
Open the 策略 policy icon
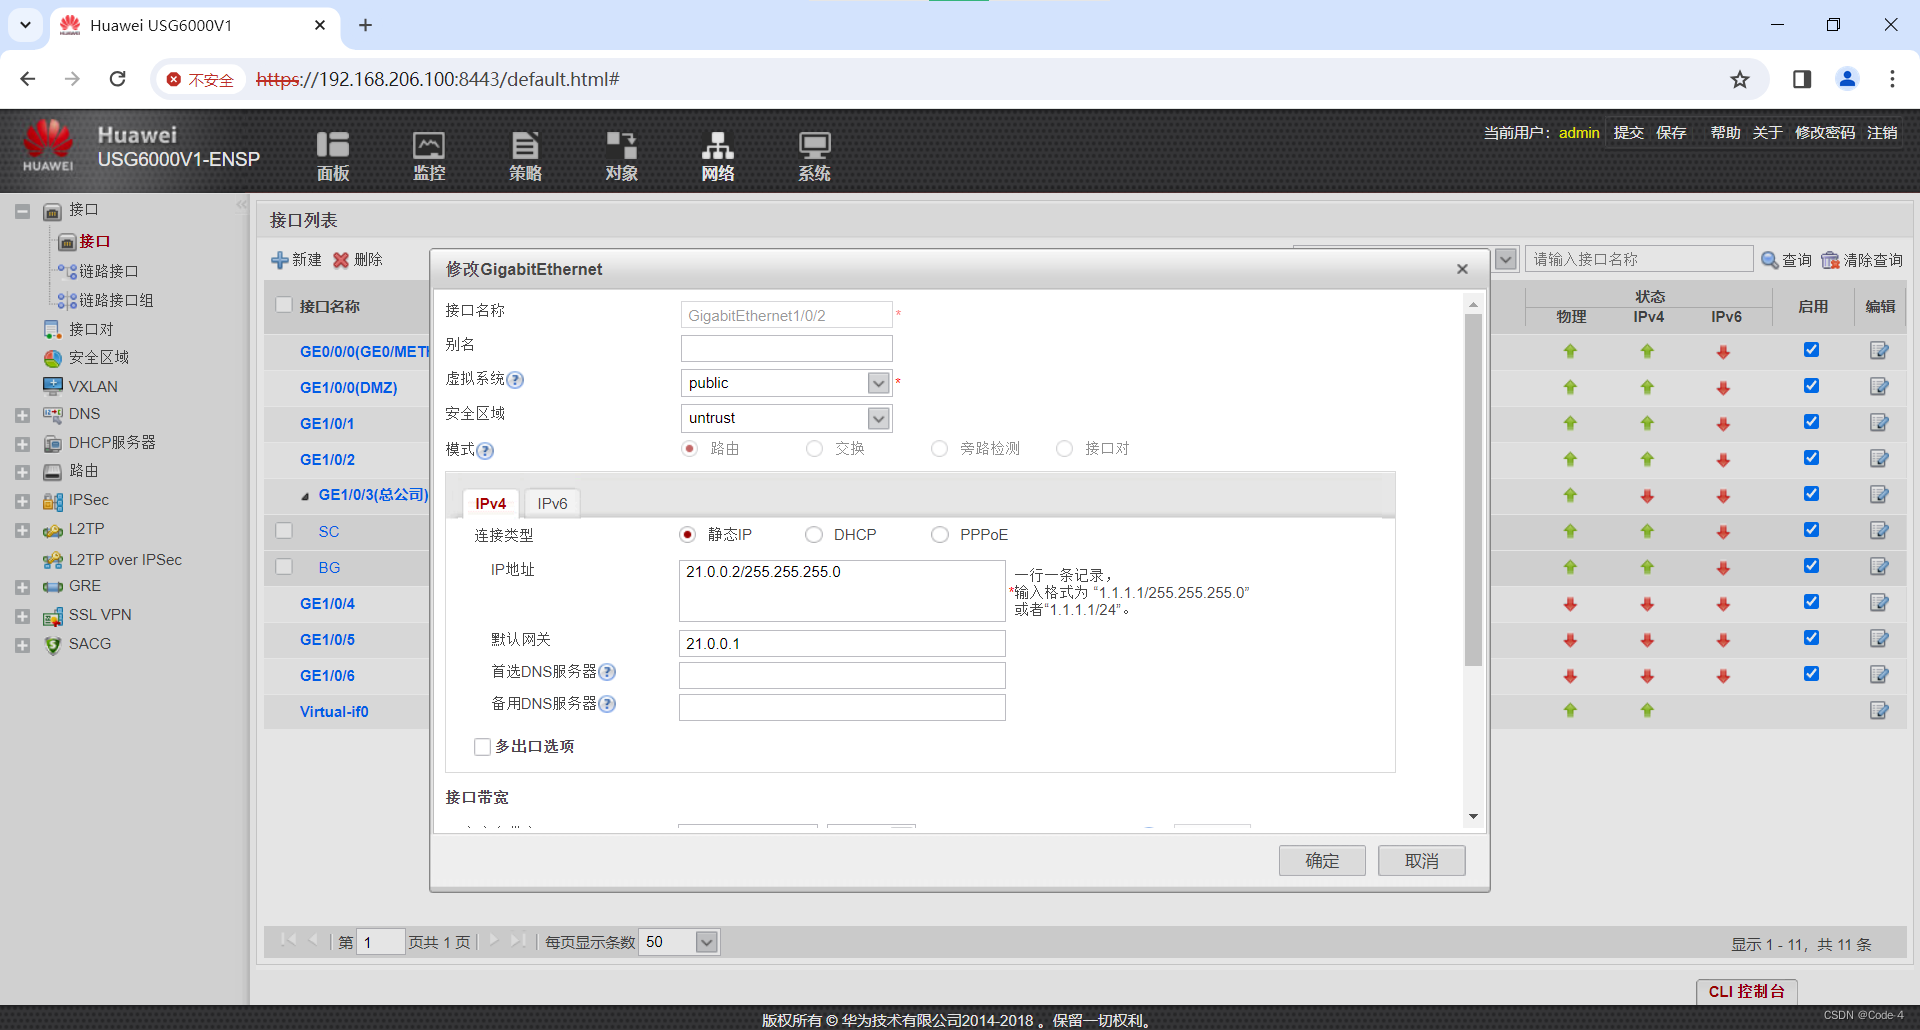(525, 156)
